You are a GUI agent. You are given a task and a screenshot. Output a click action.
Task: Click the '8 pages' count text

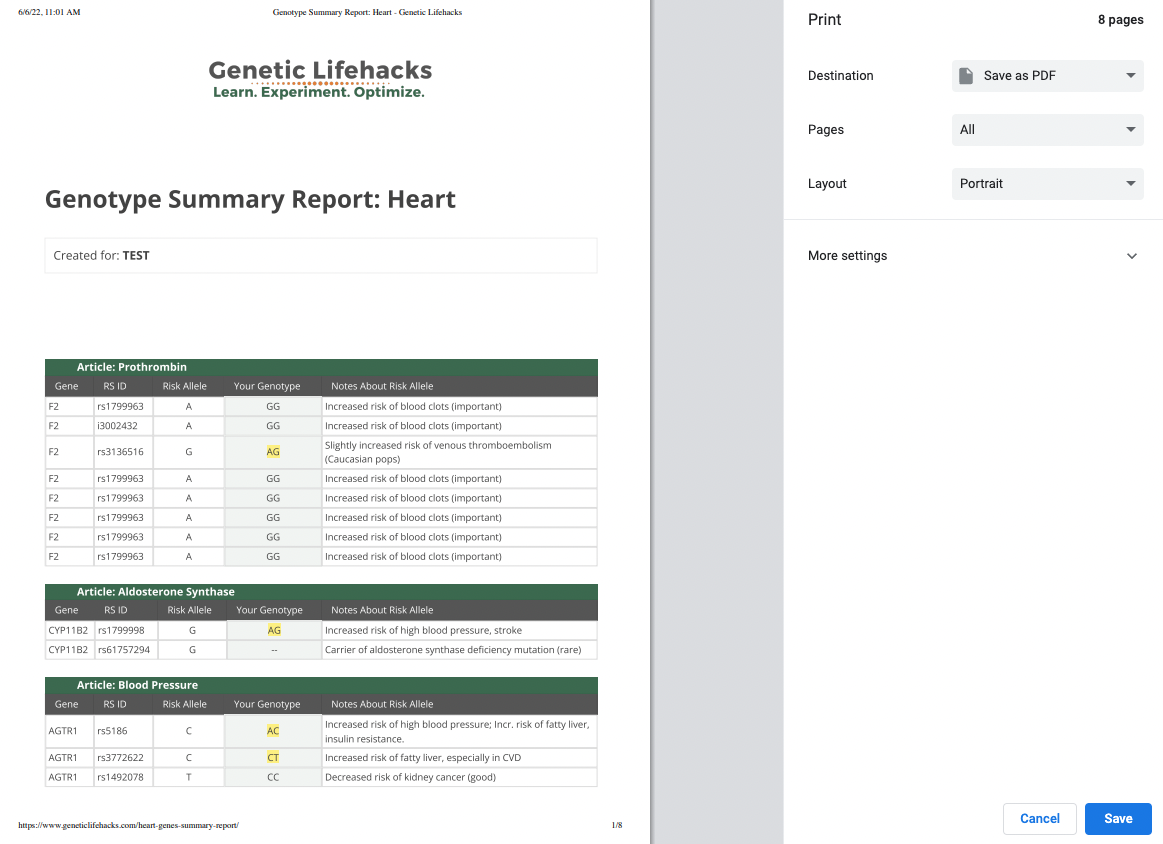(x=1120, y=20)
